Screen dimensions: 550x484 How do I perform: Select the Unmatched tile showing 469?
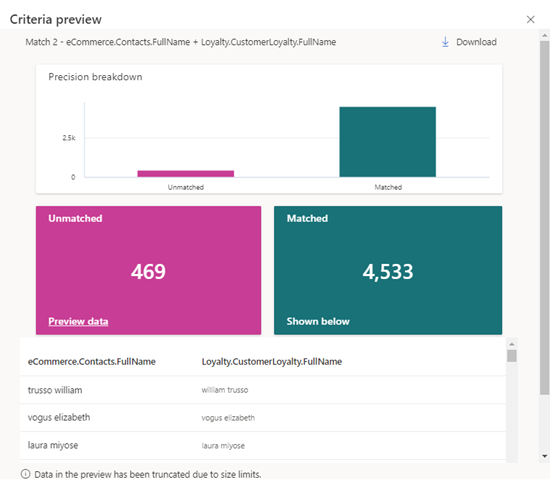pos(148,270)
